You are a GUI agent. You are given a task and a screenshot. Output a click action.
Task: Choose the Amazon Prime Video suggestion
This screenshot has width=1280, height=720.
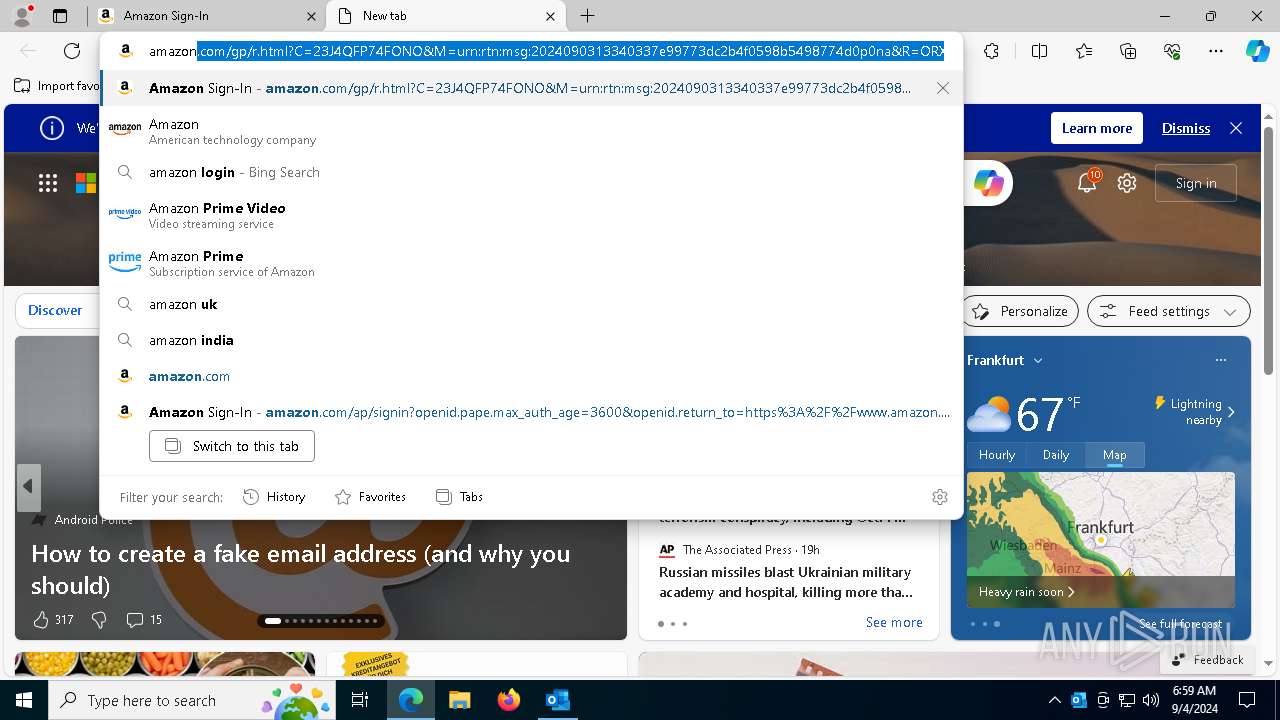(531, 215)
